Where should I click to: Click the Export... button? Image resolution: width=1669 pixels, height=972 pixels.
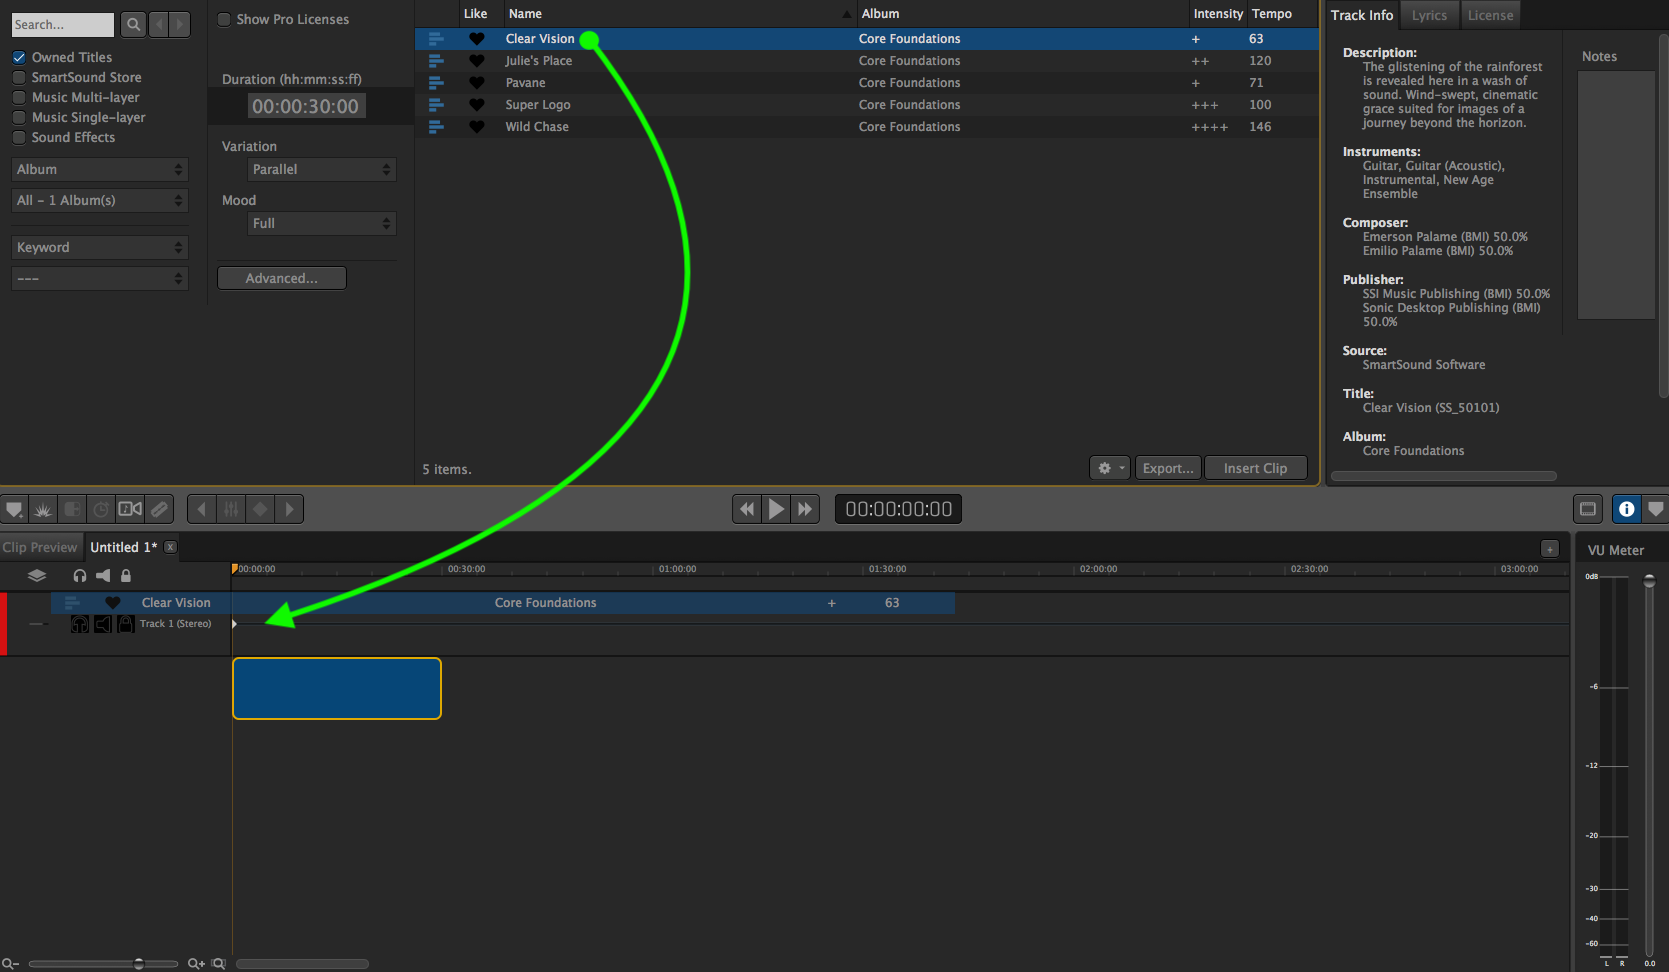1168,468
